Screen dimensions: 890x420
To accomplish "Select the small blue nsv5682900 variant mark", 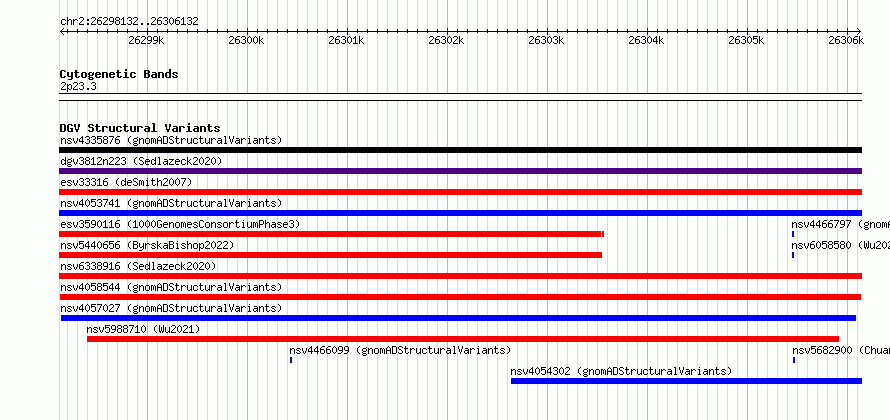I will [x=794, y=360].
